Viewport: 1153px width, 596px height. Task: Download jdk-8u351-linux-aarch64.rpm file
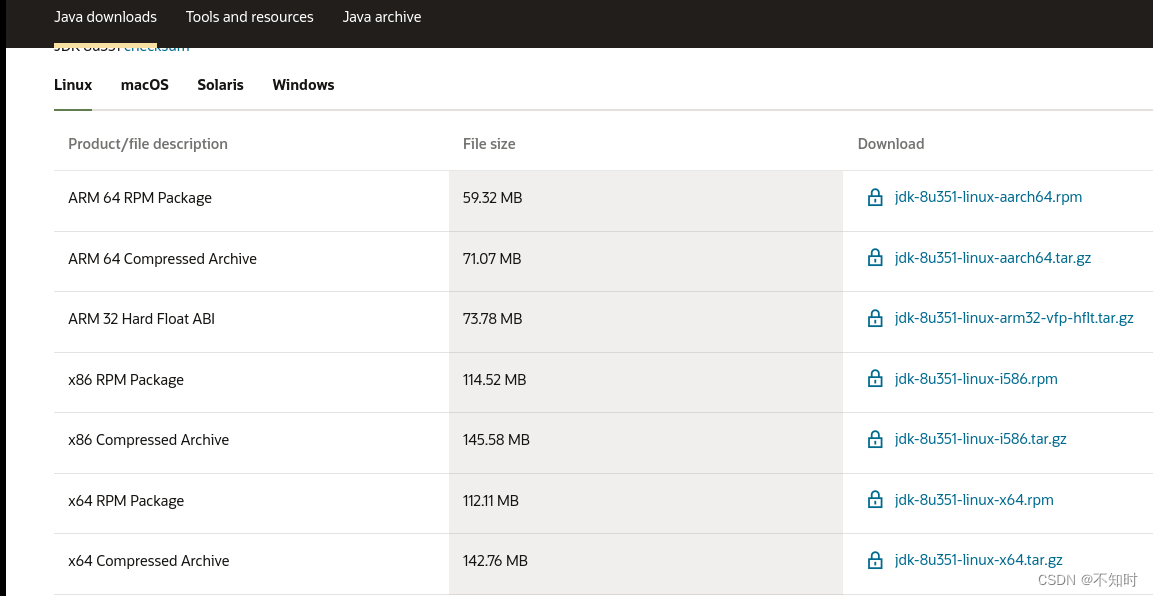pos(988,197)
